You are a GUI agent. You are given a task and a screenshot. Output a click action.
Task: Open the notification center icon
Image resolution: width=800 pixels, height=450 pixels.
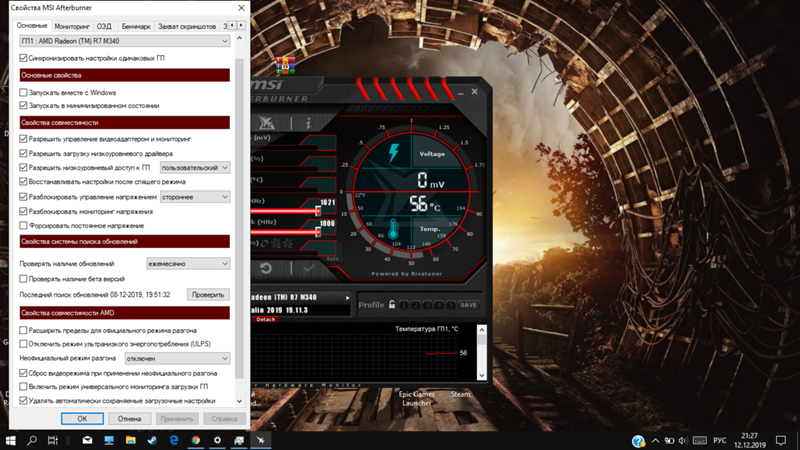pyautogui.click(x=781, y=440)
